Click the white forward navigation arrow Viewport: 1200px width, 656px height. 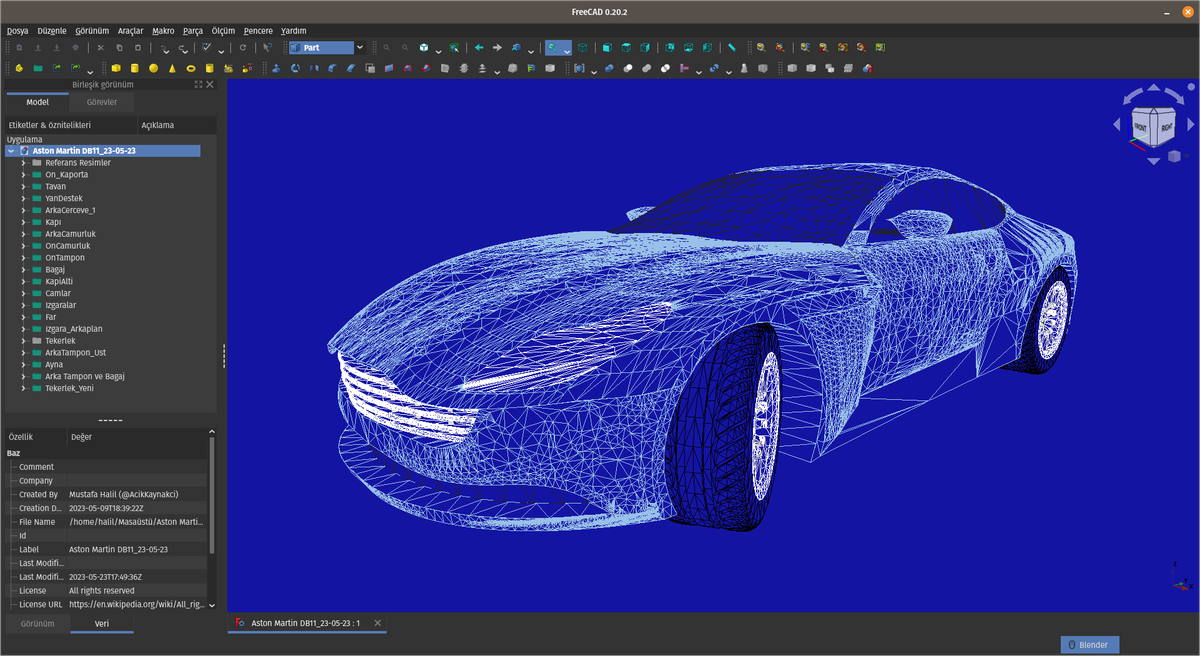pos(497,47)
